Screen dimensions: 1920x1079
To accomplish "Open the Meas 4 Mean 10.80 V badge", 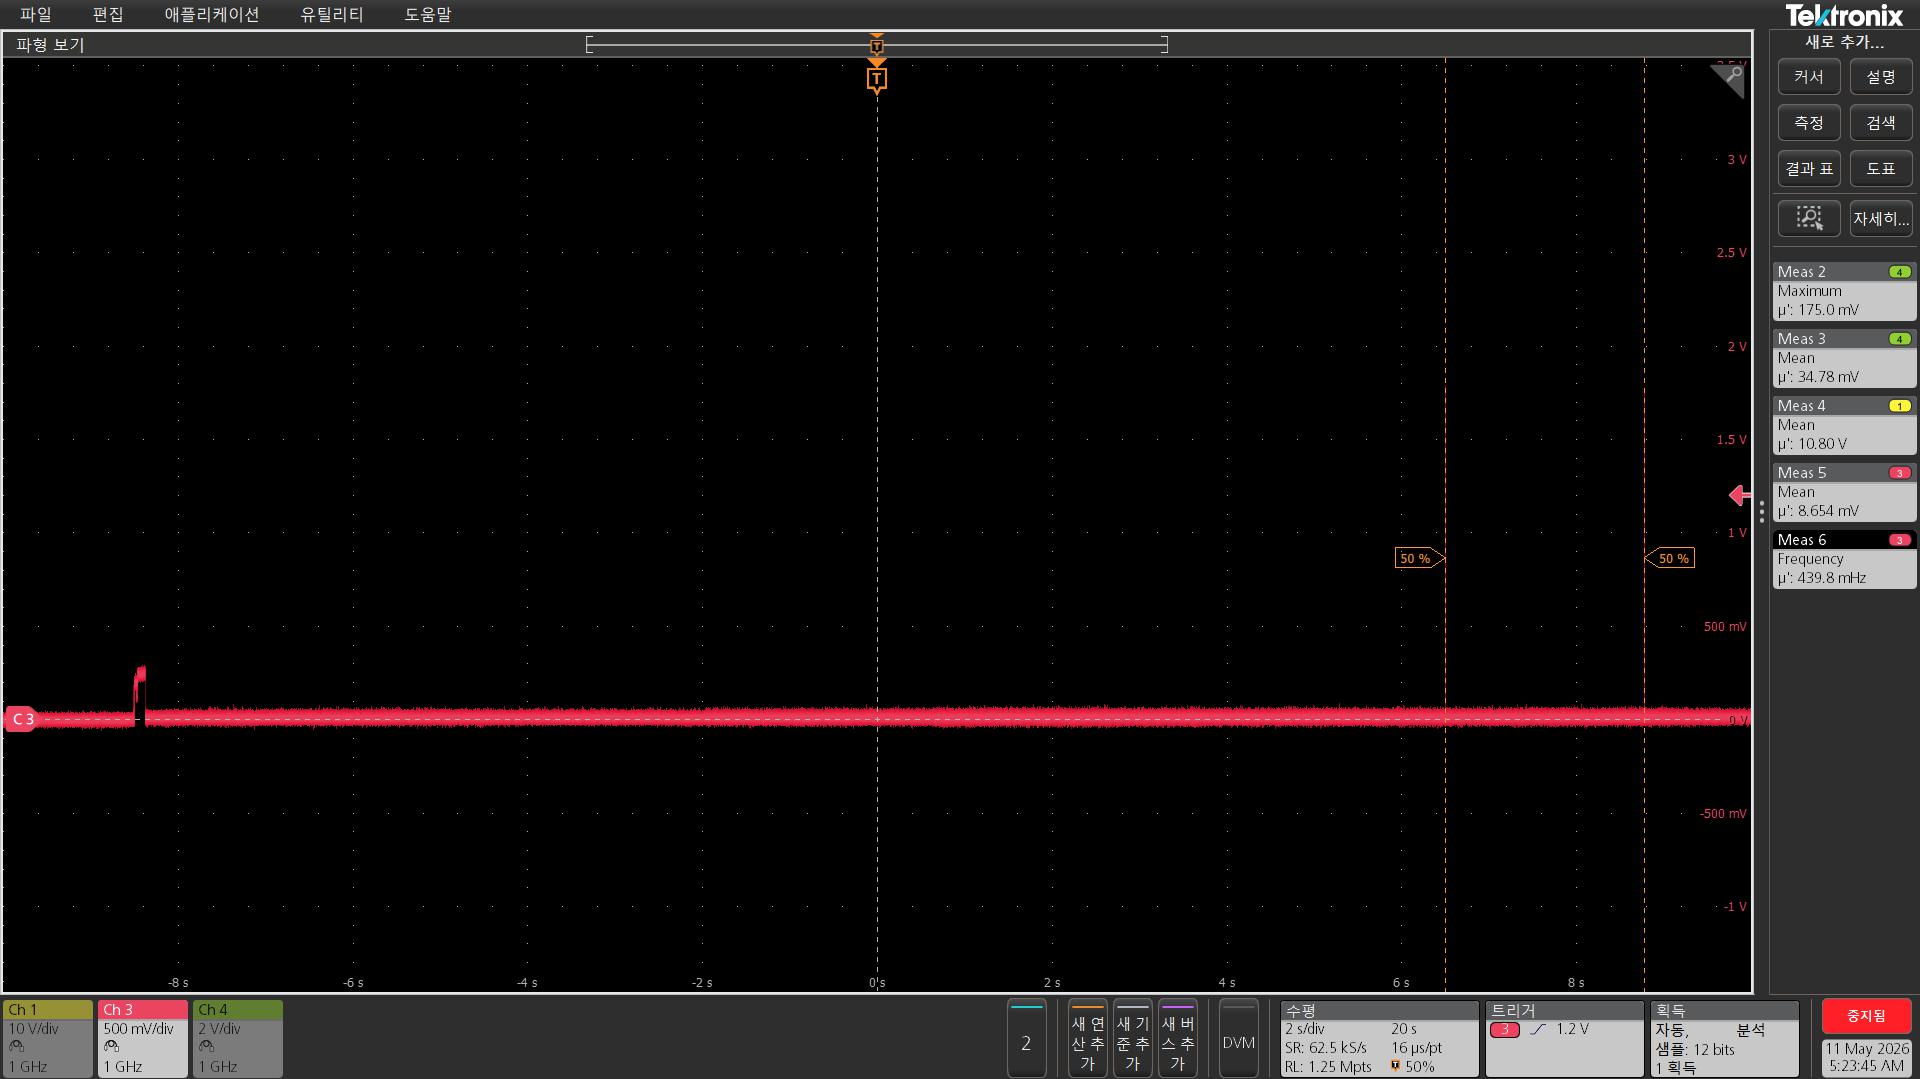I will (1844, 425).
